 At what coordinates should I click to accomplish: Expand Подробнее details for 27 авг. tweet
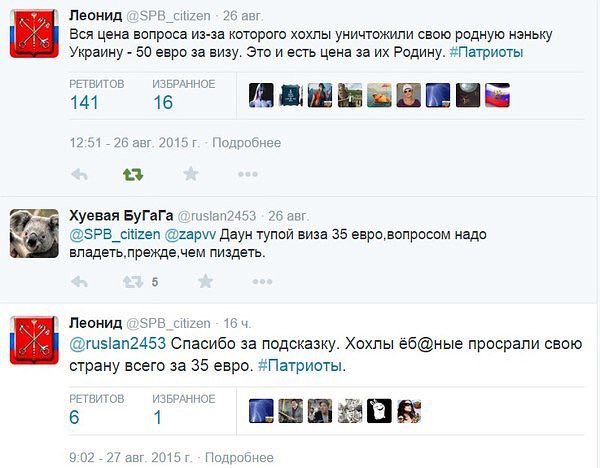tap(239, 458)
